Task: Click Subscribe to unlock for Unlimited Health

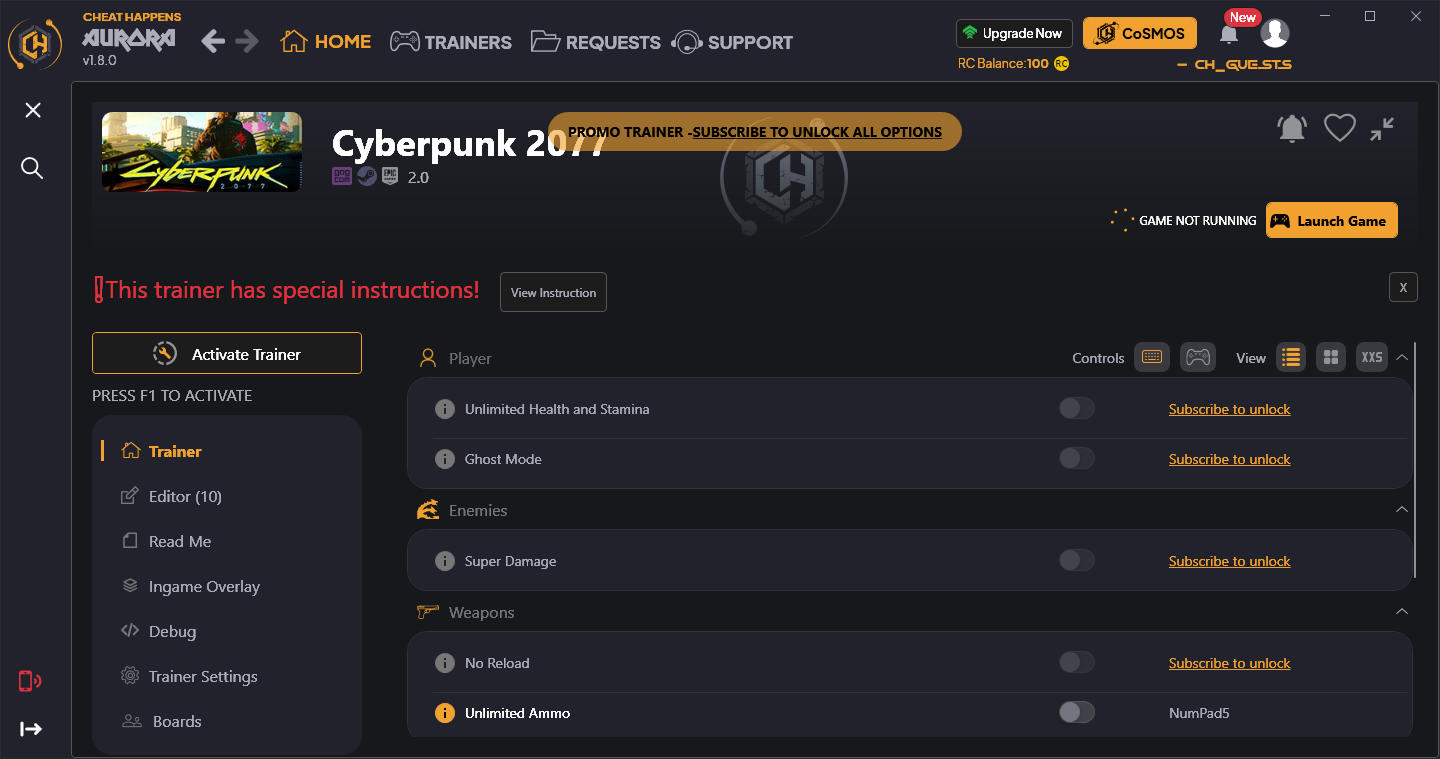Action: click(x=1229, y=409)
